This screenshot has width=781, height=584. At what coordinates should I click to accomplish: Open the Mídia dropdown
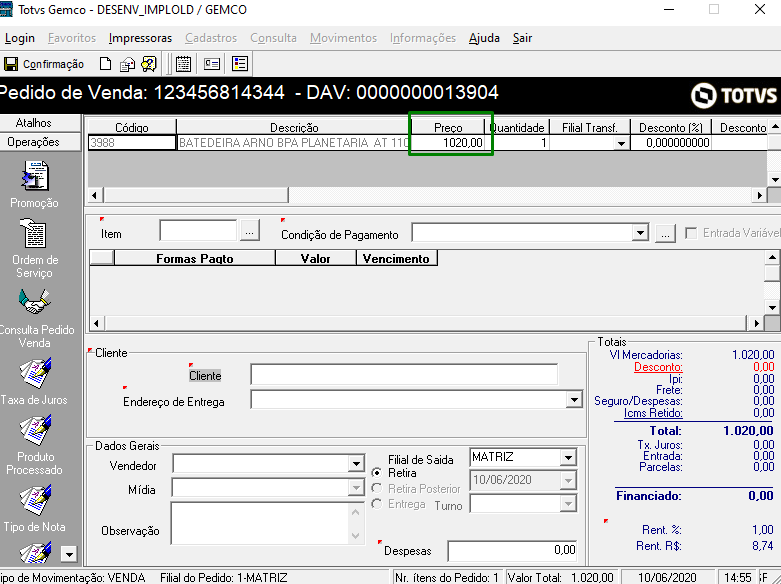(356, 487)
